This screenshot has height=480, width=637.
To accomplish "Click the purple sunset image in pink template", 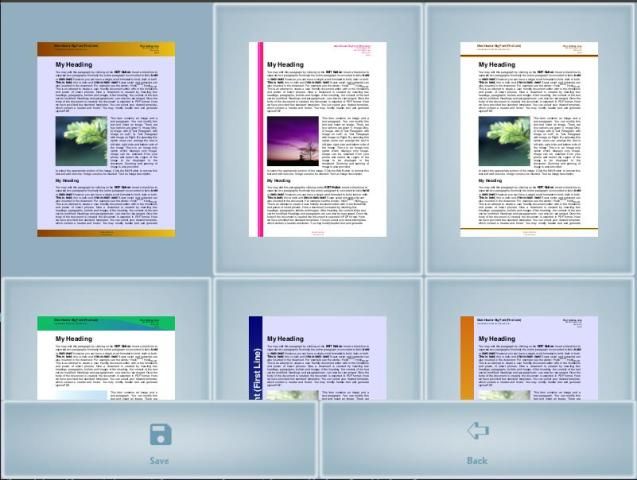I will point(293,141).
